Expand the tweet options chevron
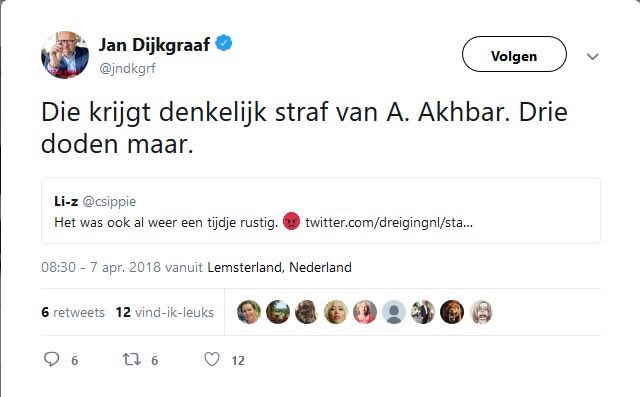This screenshot has height=397, width=640. 593,56
